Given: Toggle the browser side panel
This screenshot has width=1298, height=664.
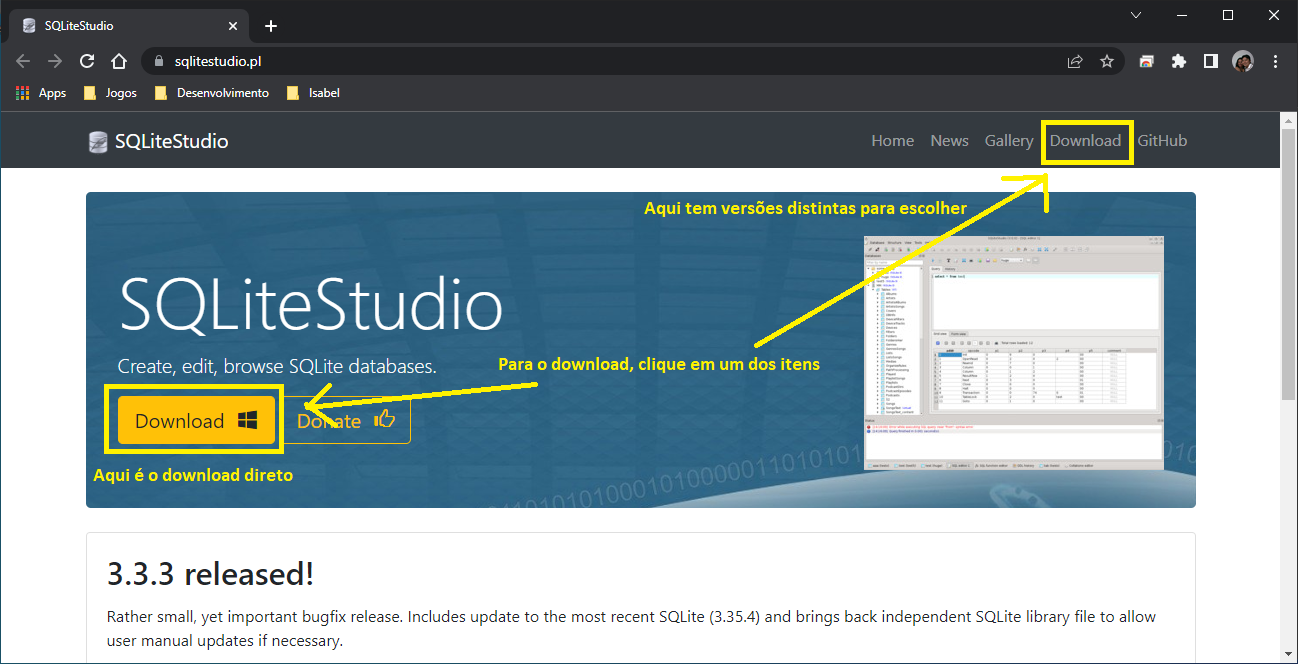Looking at the screenshot, I should pos(1211,61).
